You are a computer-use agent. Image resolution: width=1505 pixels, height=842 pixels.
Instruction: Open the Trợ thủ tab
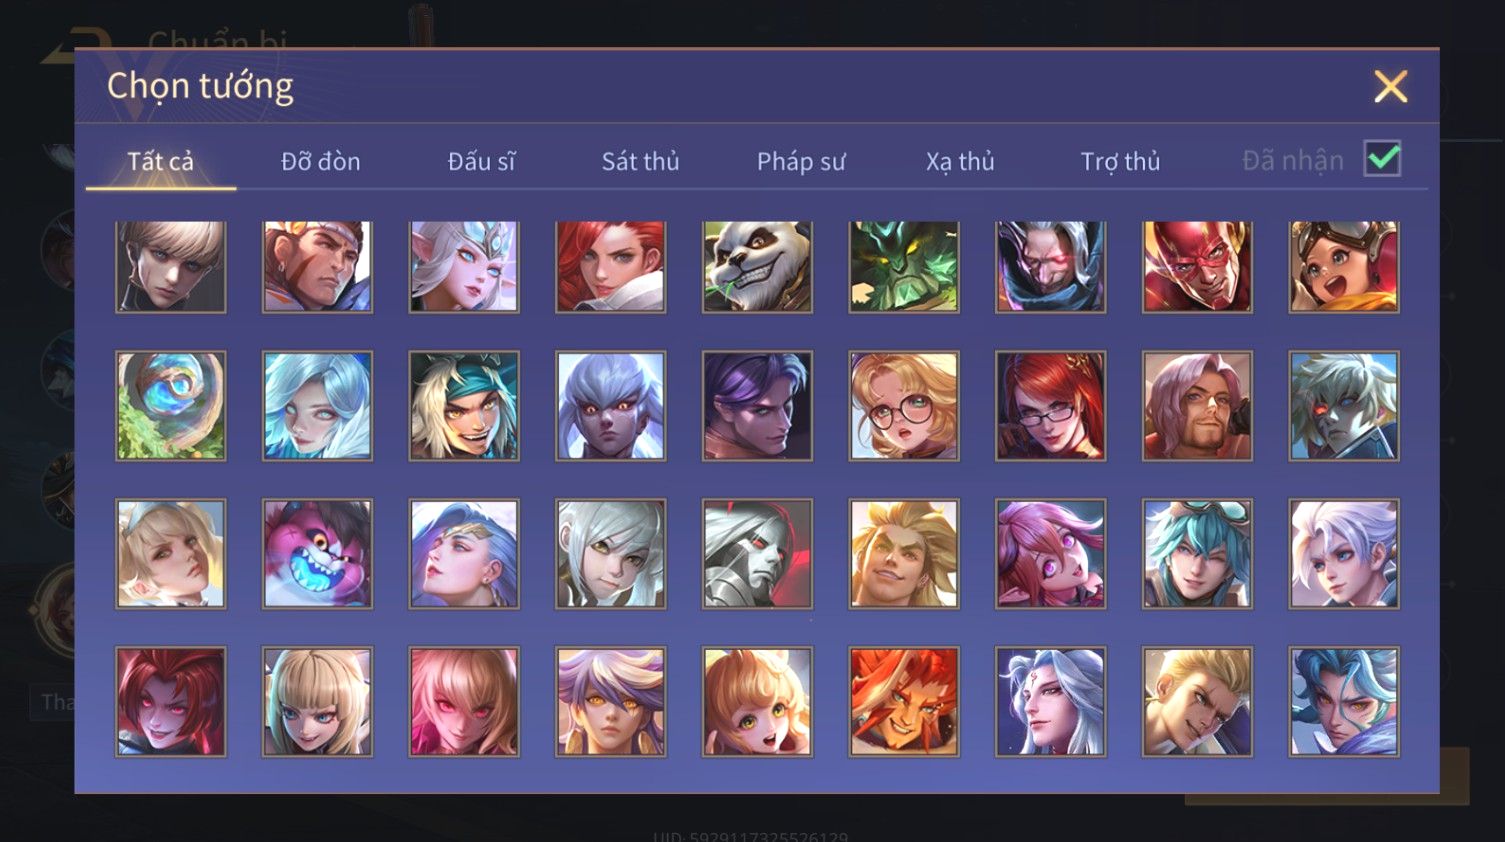1120,161
